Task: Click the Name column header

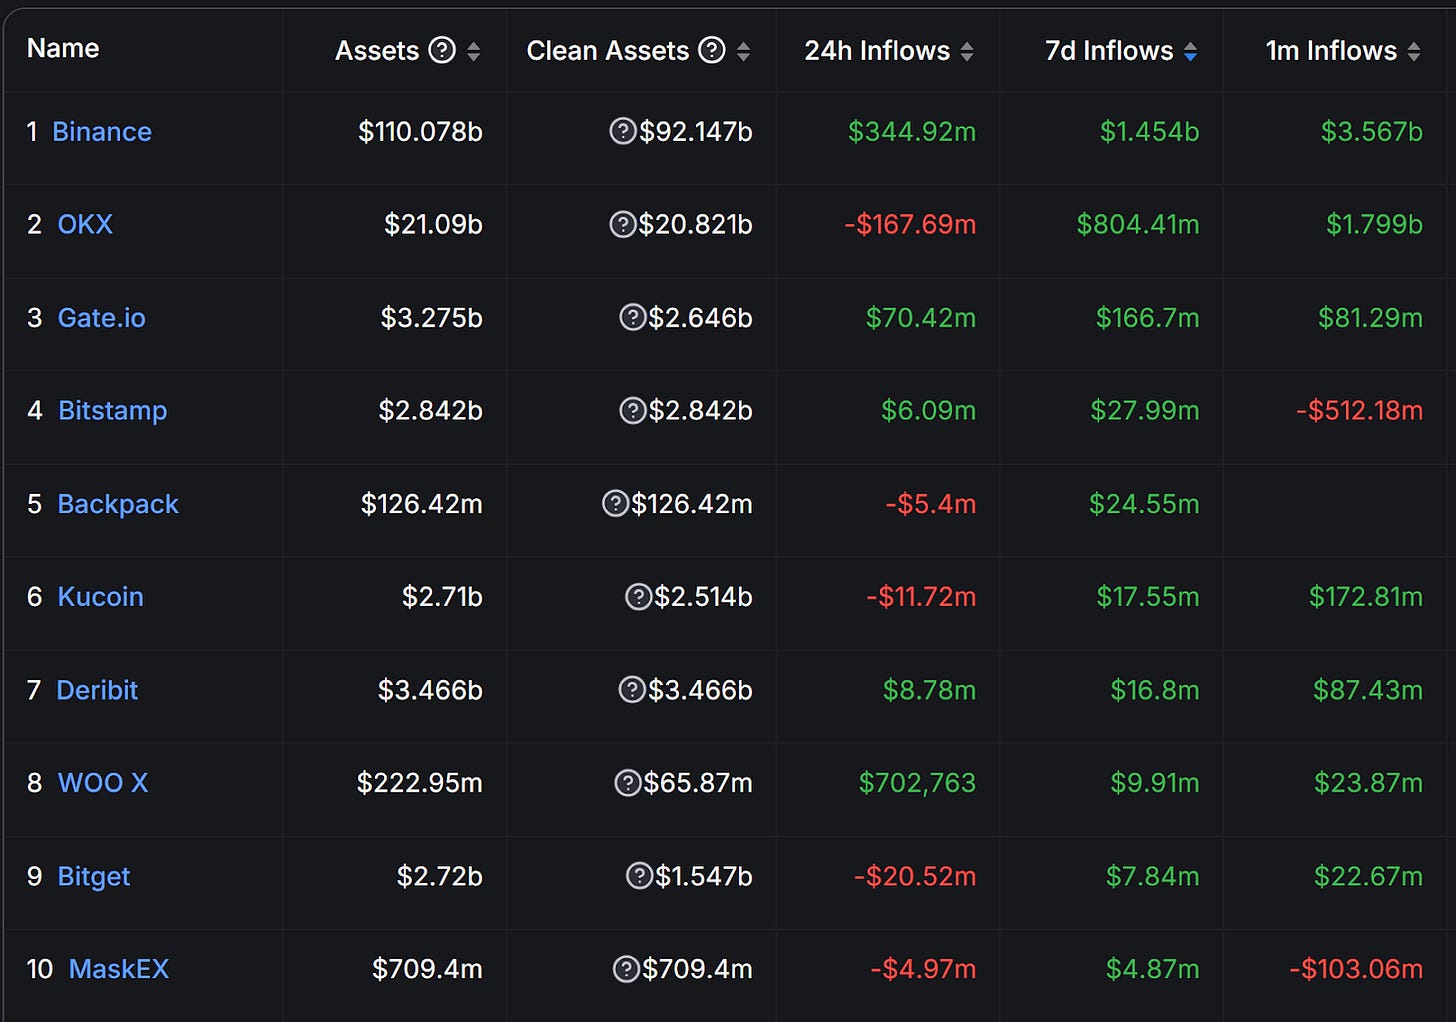Action: (x=63, y=48)
